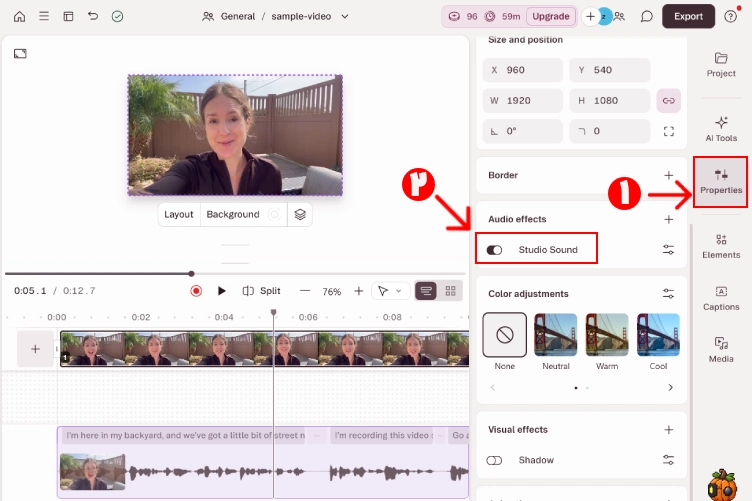752x501 pixels.
Task: Split the clip at the playhead
Action: tap(261, 291)
